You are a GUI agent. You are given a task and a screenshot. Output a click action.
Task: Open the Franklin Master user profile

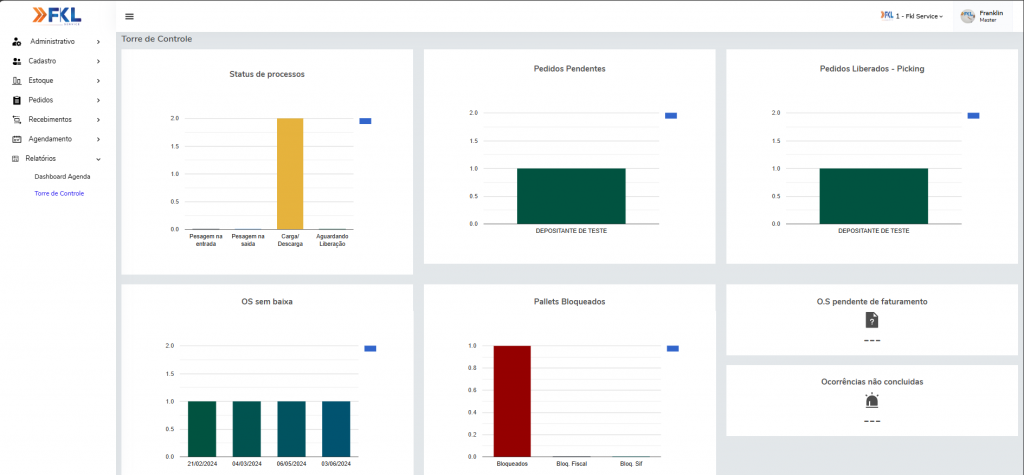[x=986, y=16]
